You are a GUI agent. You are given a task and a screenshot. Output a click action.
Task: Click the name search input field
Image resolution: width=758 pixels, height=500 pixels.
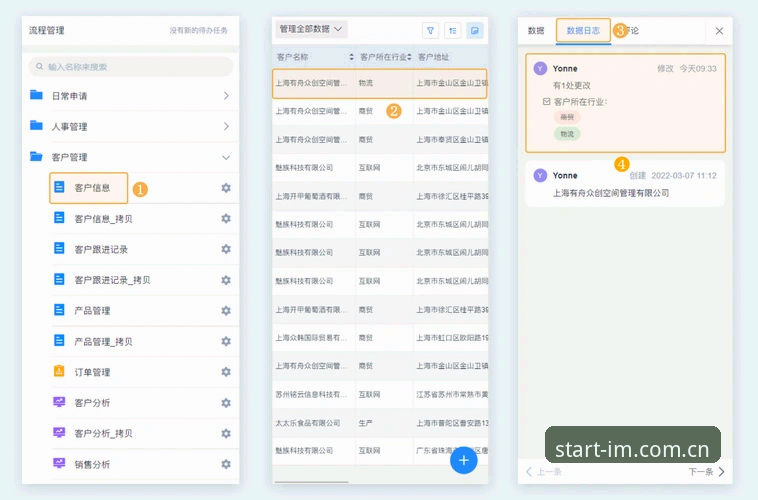[131, 66]
